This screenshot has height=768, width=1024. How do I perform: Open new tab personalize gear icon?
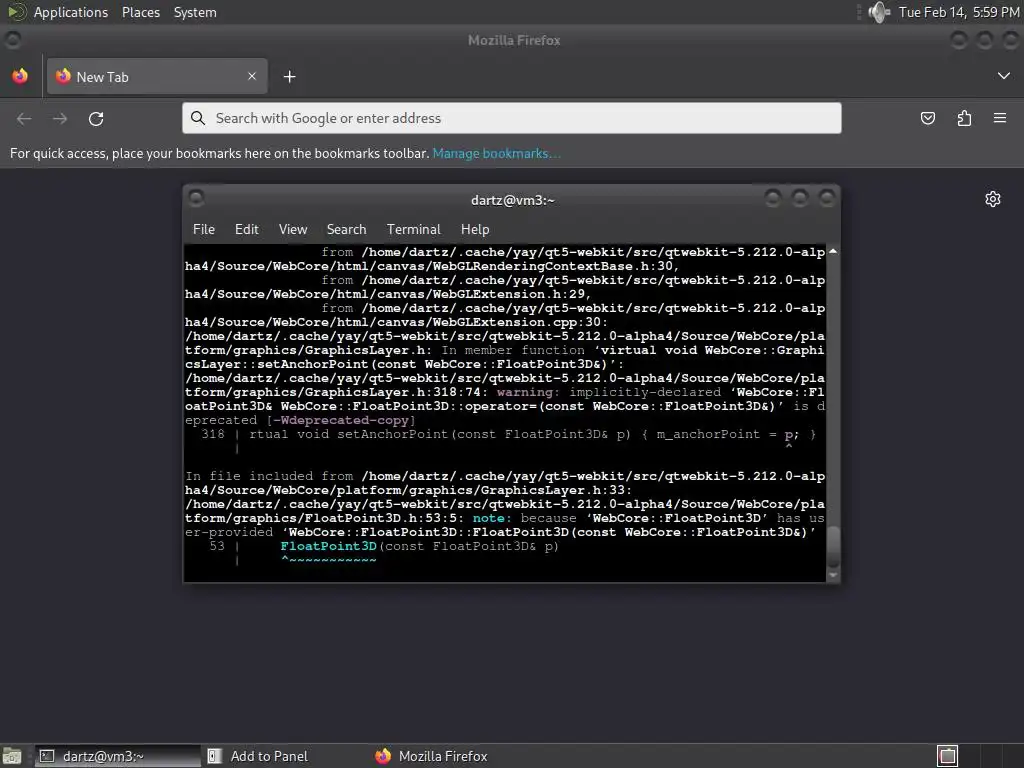993,199
